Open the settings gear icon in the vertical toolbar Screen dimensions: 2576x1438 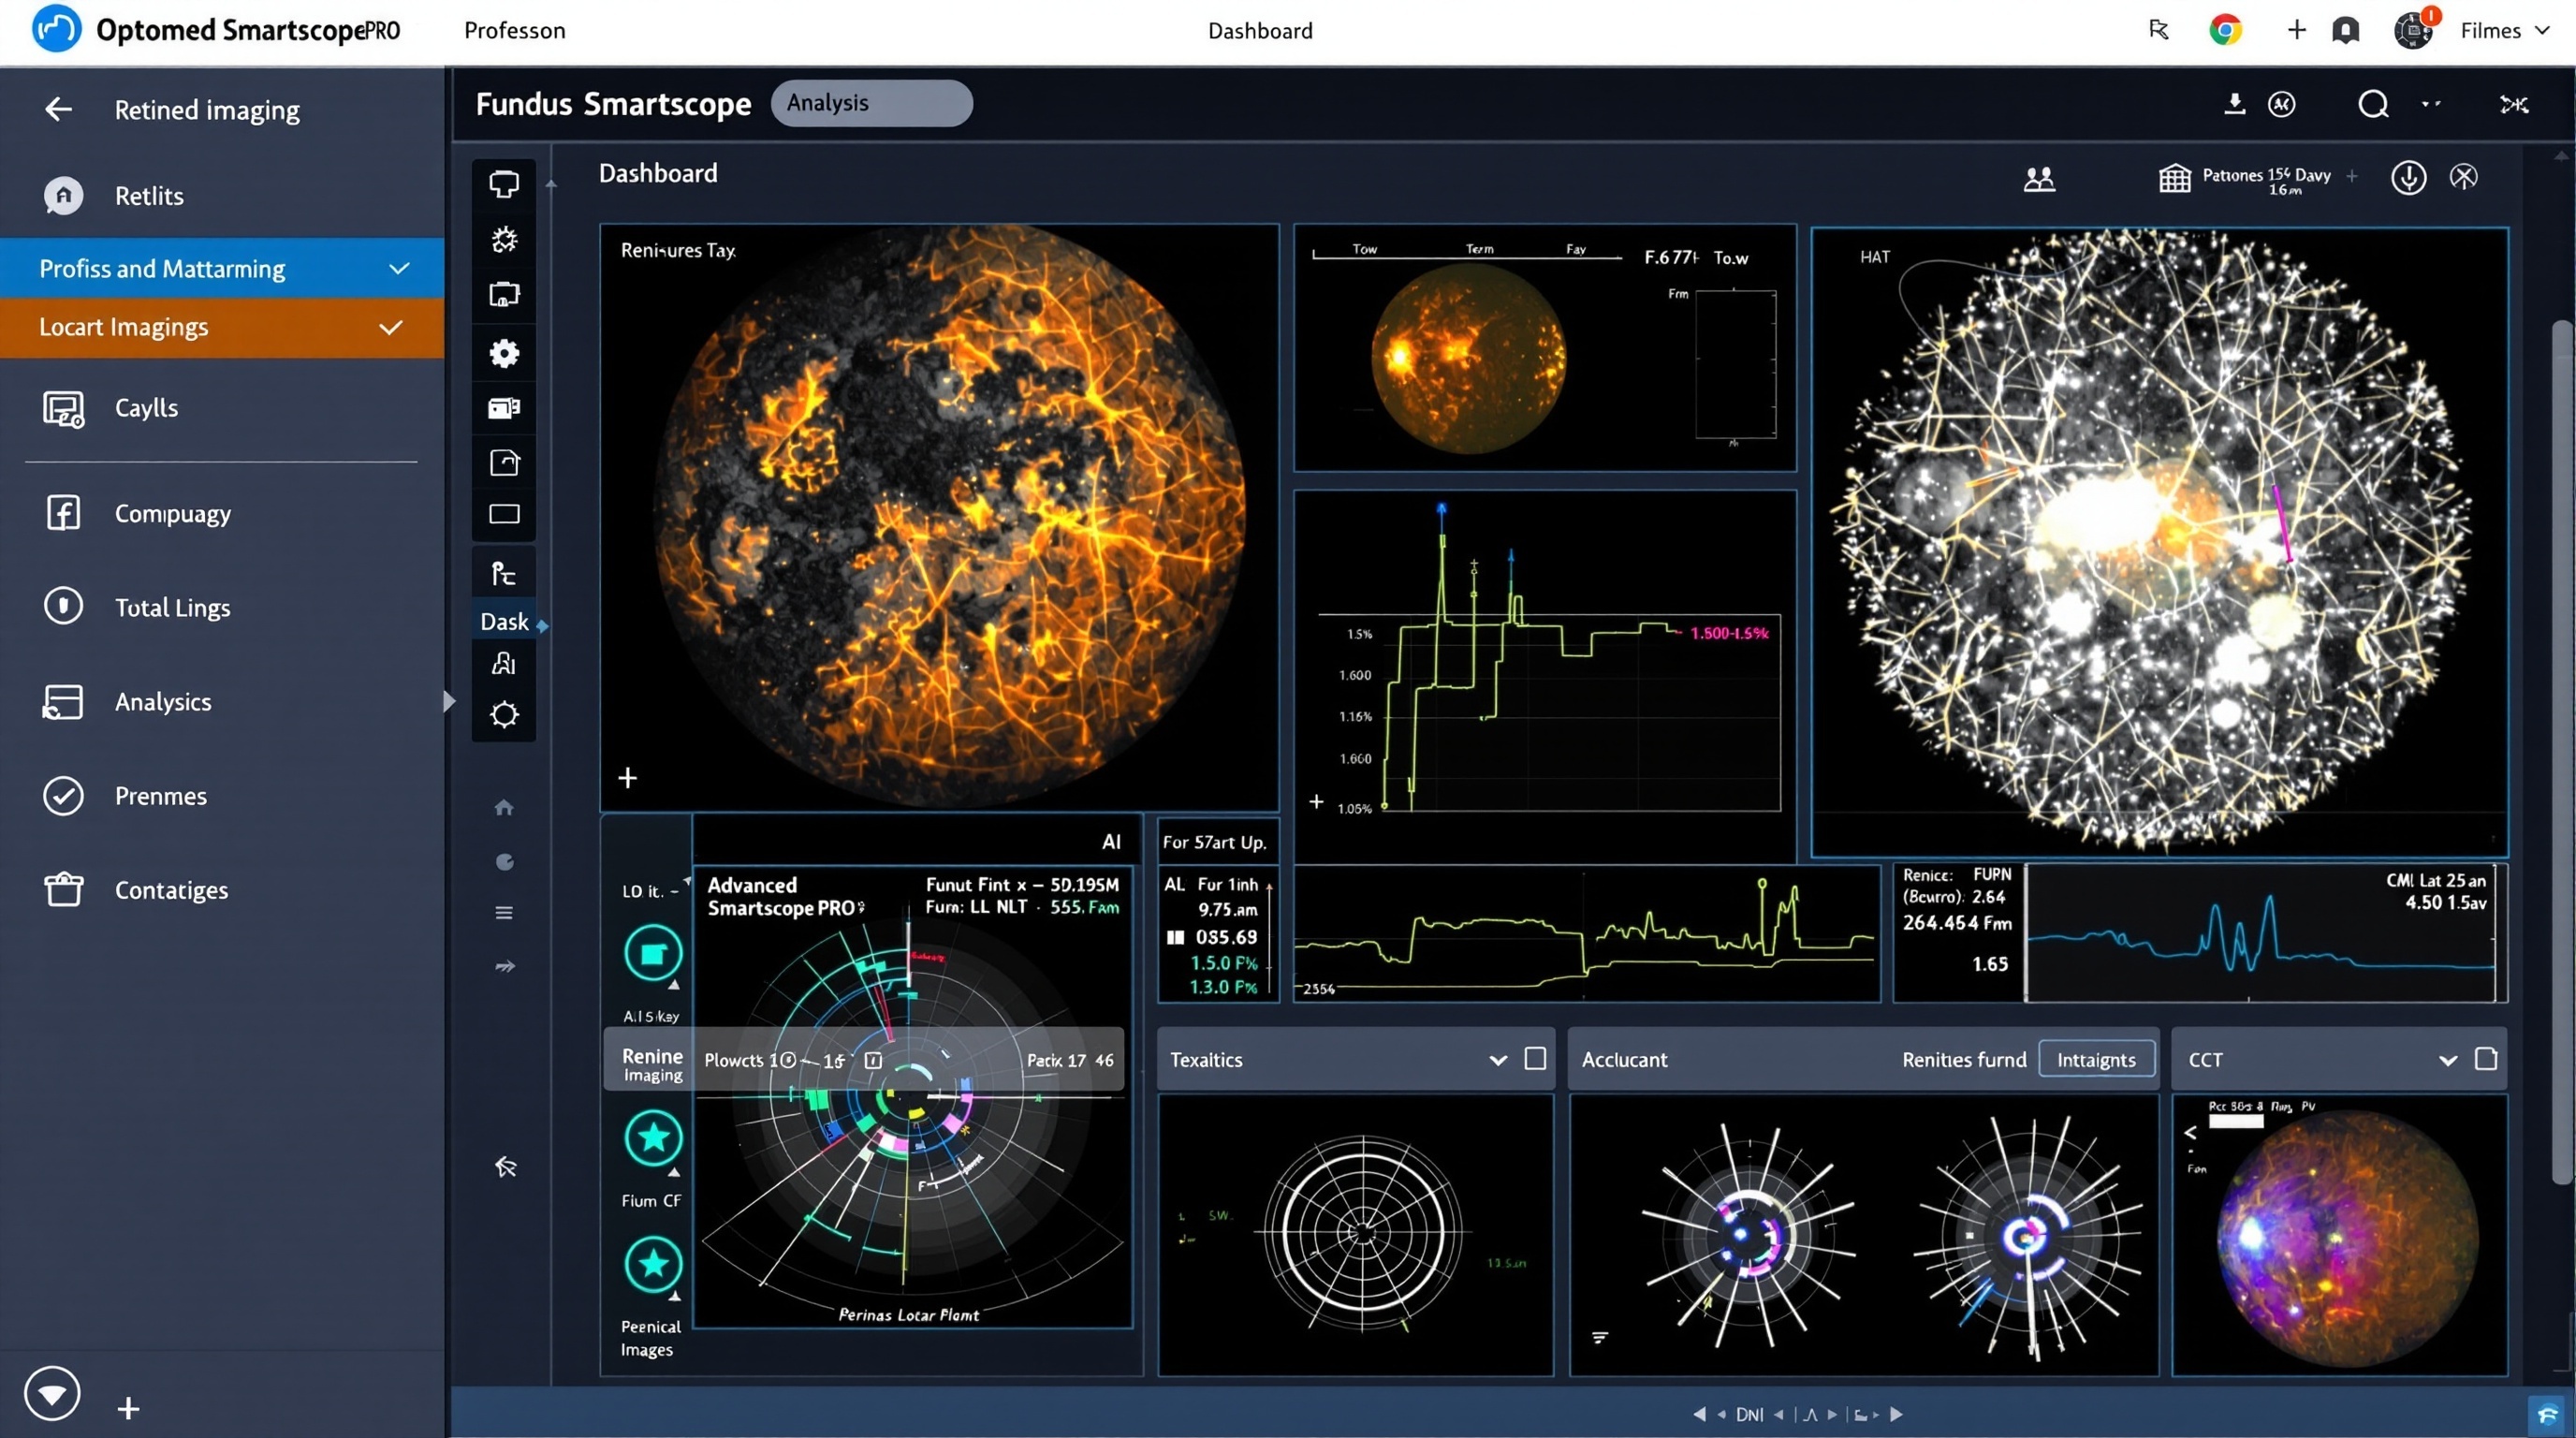504,352
